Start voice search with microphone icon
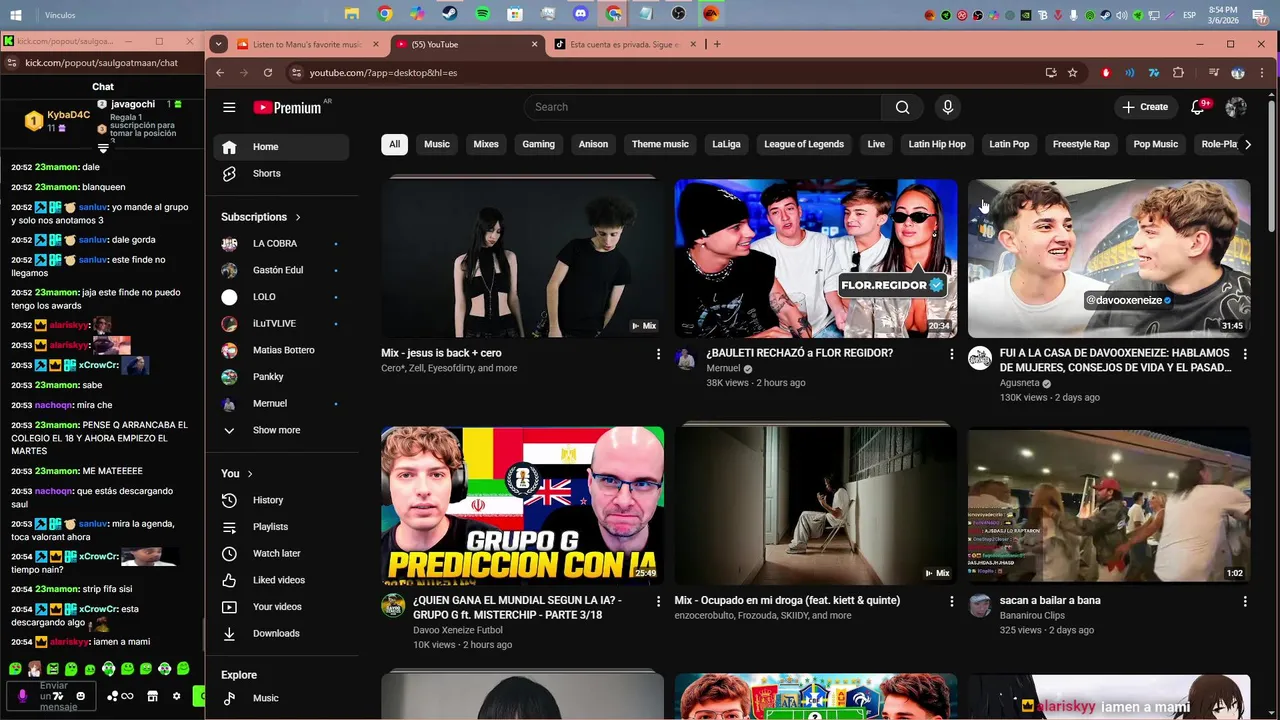This screenshot has width=1280, height=720. [948, 107]
